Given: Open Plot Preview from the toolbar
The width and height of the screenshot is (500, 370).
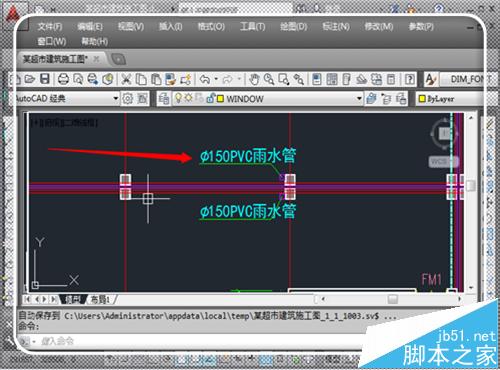Looking at the screenshot, I should point(78,79).
